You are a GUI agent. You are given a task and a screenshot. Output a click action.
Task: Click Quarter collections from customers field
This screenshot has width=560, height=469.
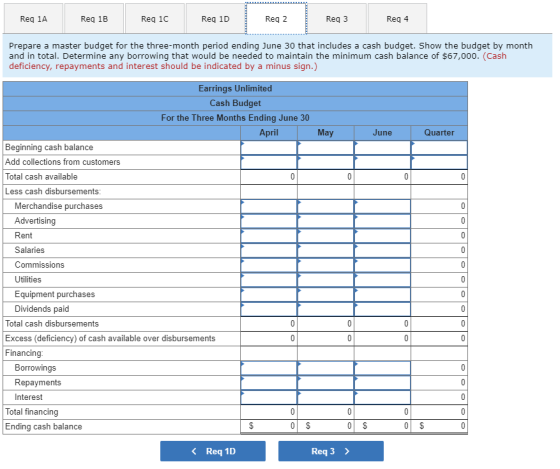click(439, 162)
